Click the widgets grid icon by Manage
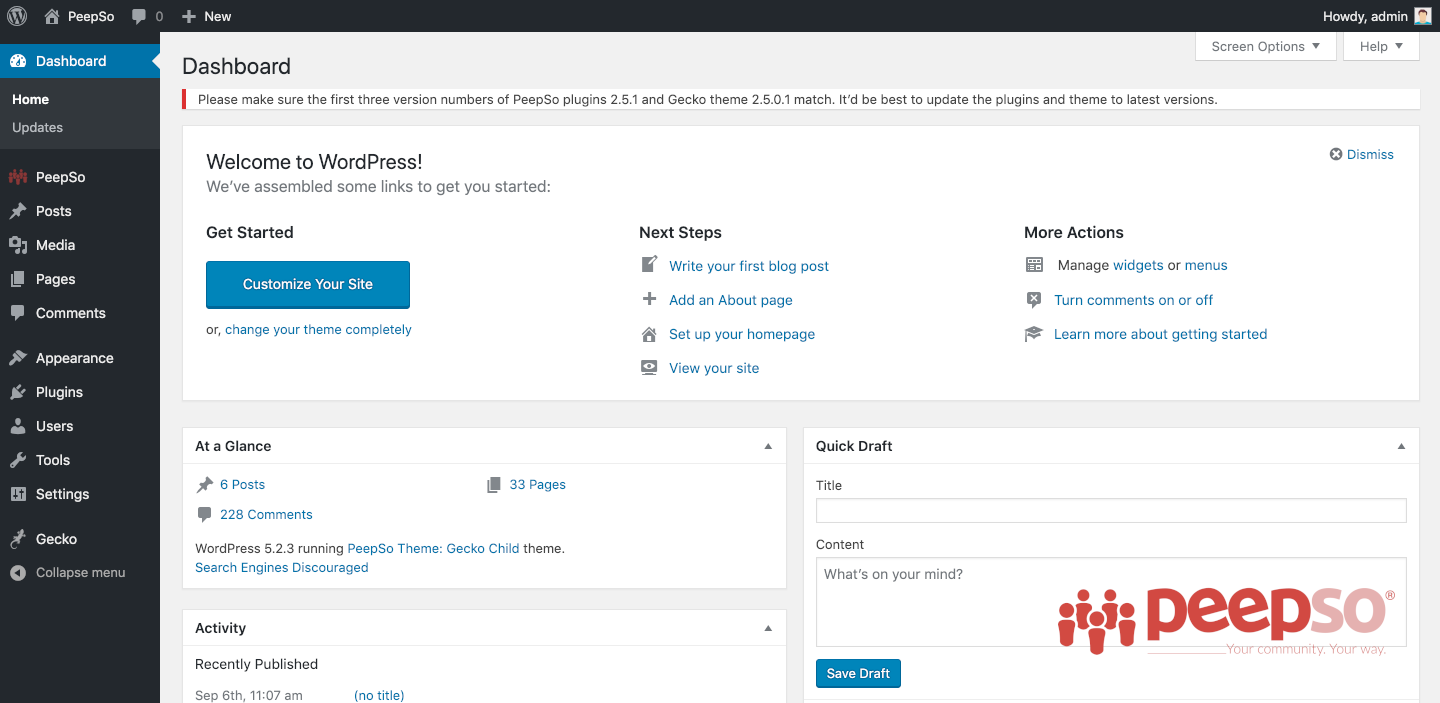 (1034, 265)
